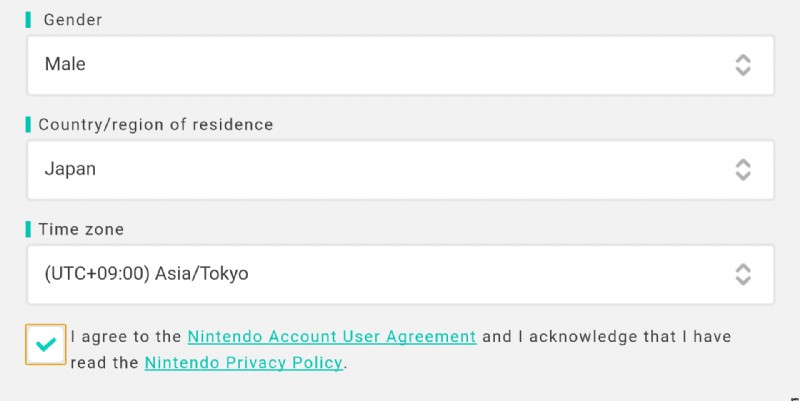Viewport: 800px width, 401px height.
Task: Click the (UTC+09:00) Asia/Tokyo value
Action: click(146, 274)
